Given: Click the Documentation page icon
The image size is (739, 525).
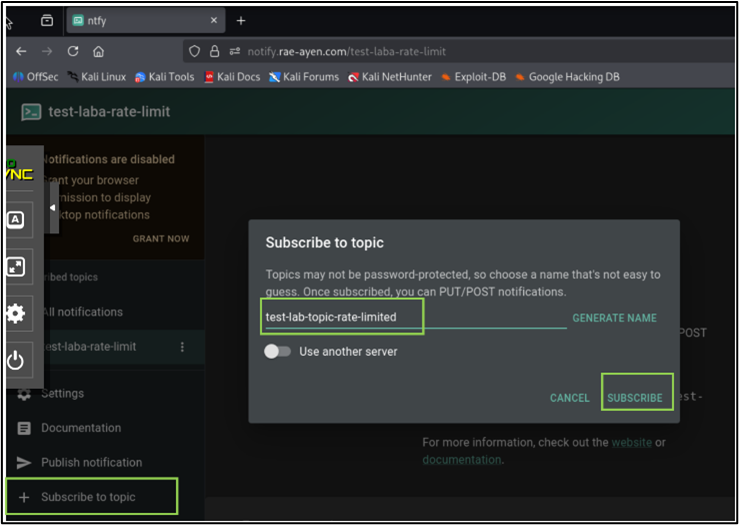Looking at the screenshot, I should click(24, 428).
